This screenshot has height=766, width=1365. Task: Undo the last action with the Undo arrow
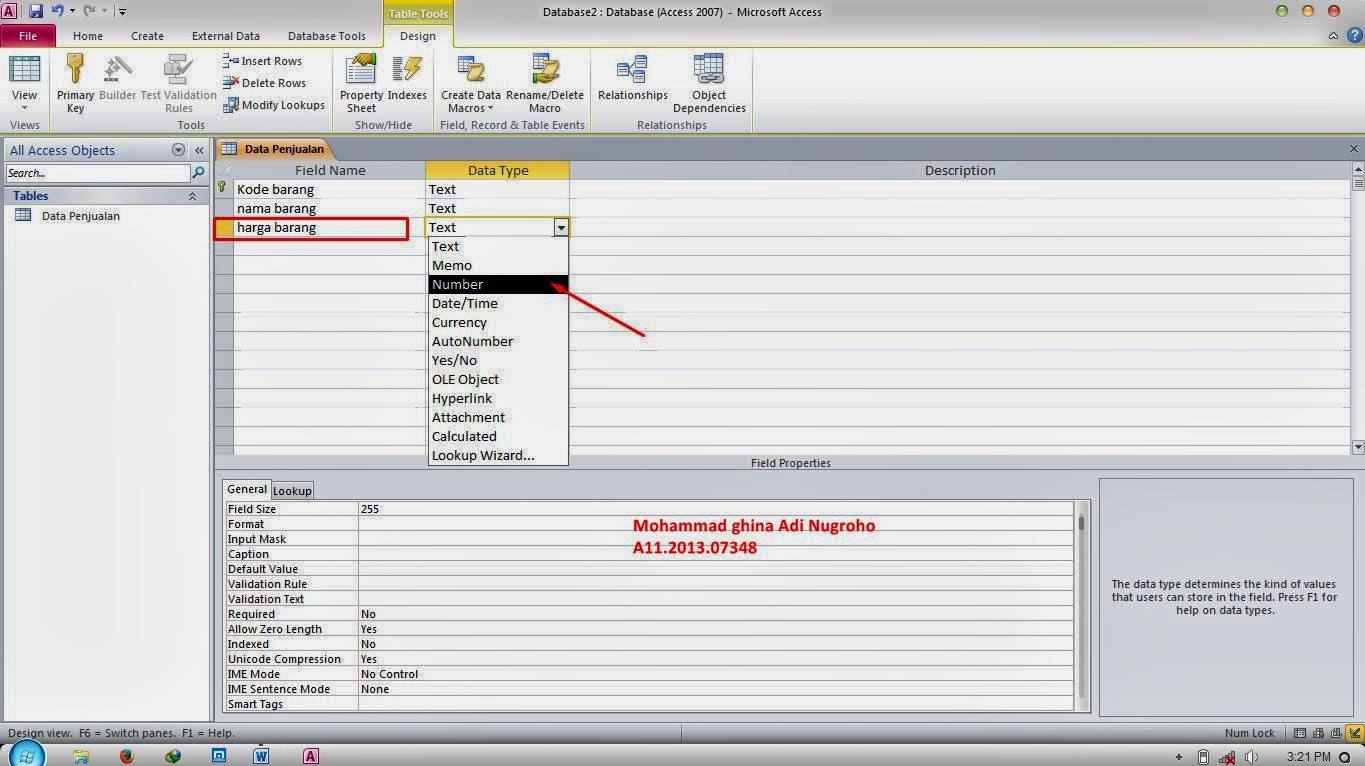(x=58, y=11)
